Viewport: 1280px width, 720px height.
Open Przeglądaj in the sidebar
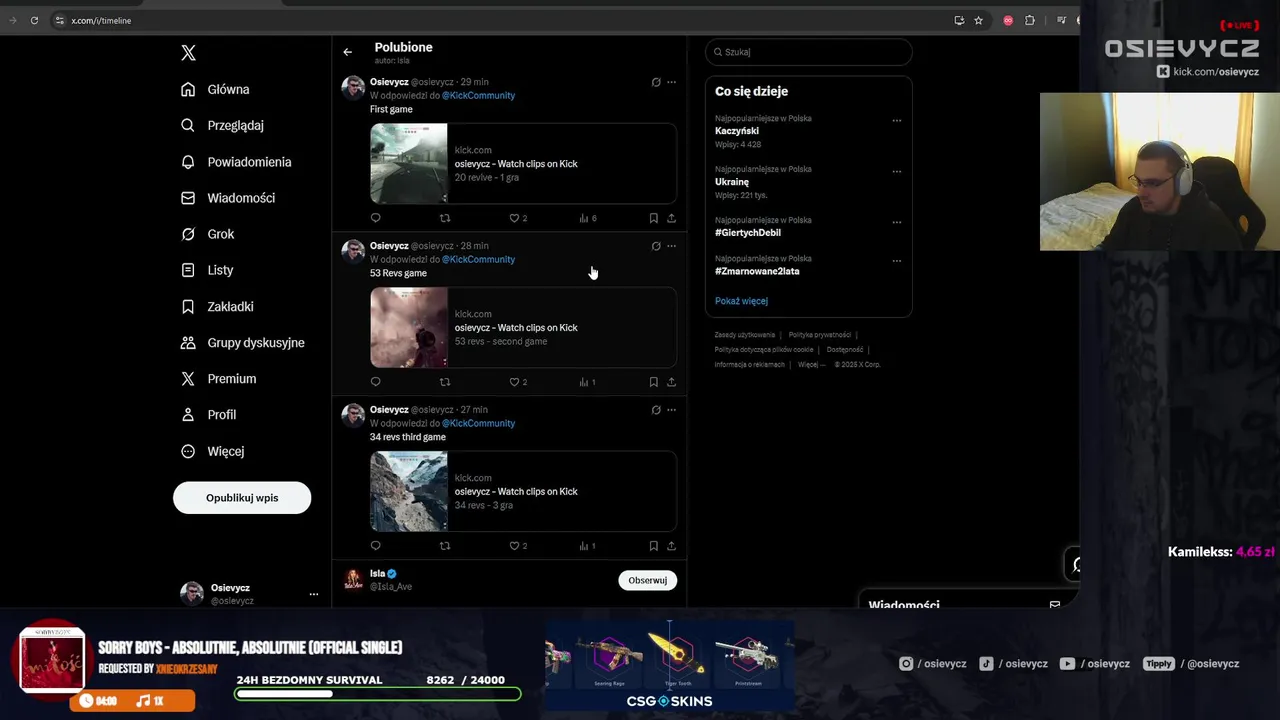222,126
